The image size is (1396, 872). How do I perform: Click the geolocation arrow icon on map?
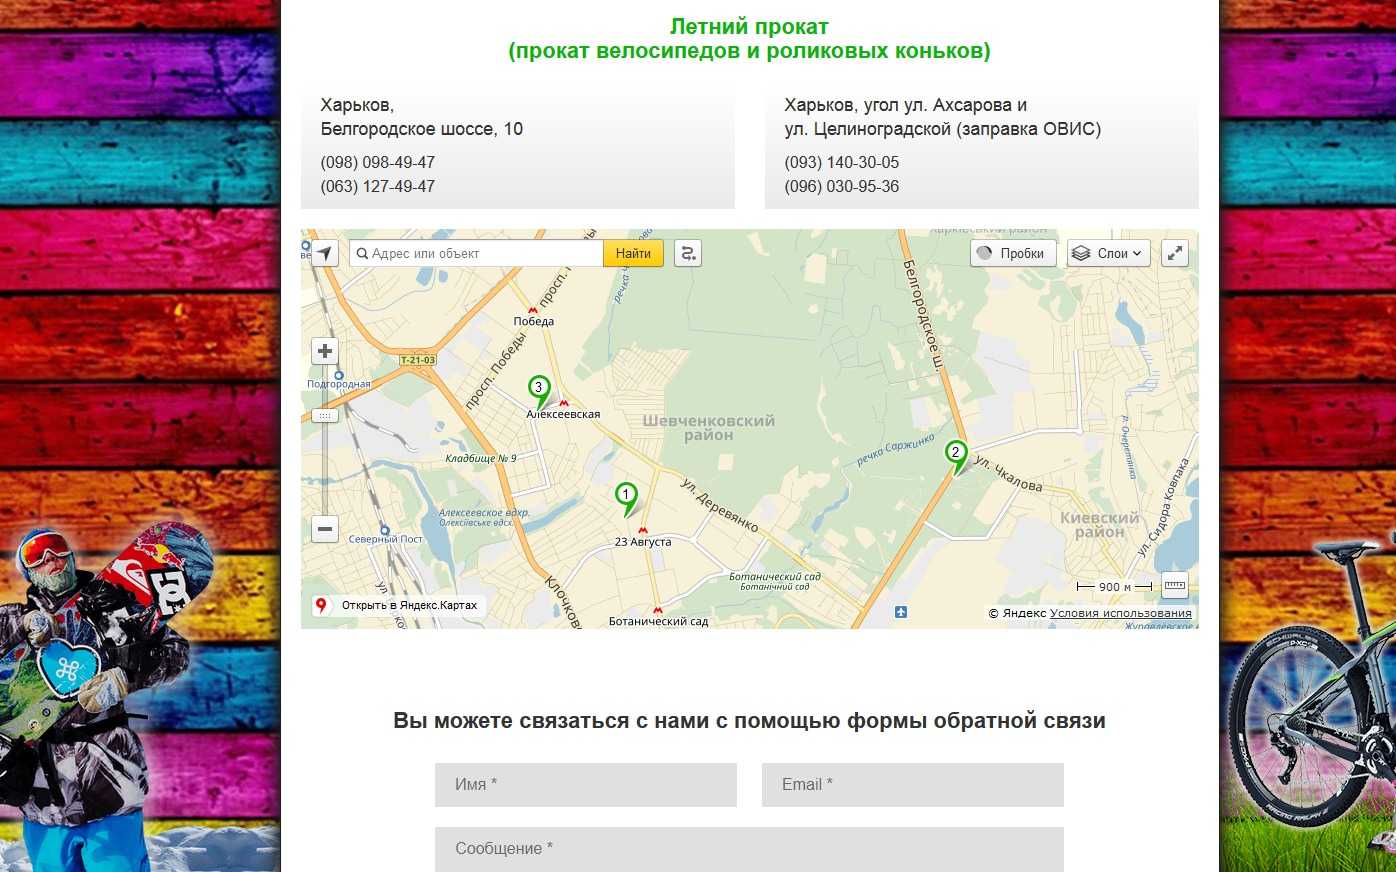[325, 254]
